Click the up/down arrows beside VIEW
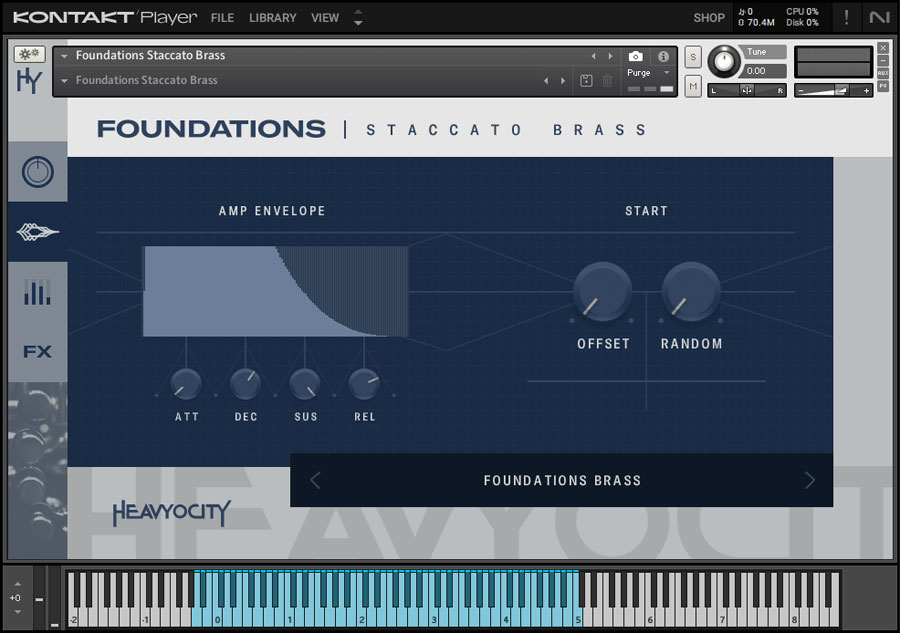The image size is (900, 633). [358, 18]
